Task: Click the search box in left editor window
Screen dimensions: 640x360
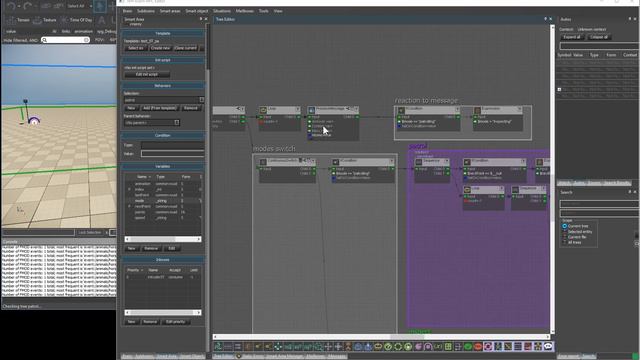Action: pos(65,40)
